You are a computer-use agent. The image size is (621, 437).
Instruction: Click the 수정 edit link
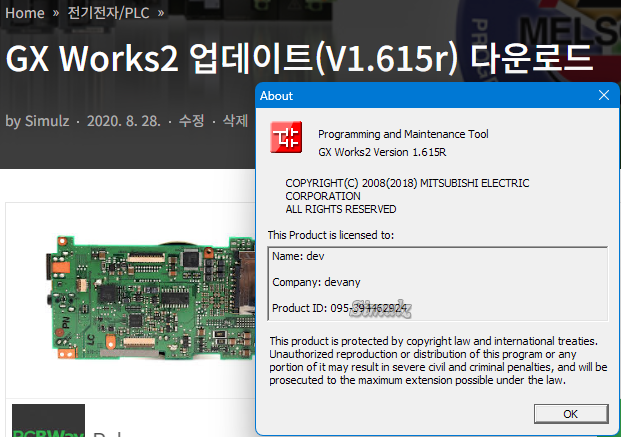191,121
